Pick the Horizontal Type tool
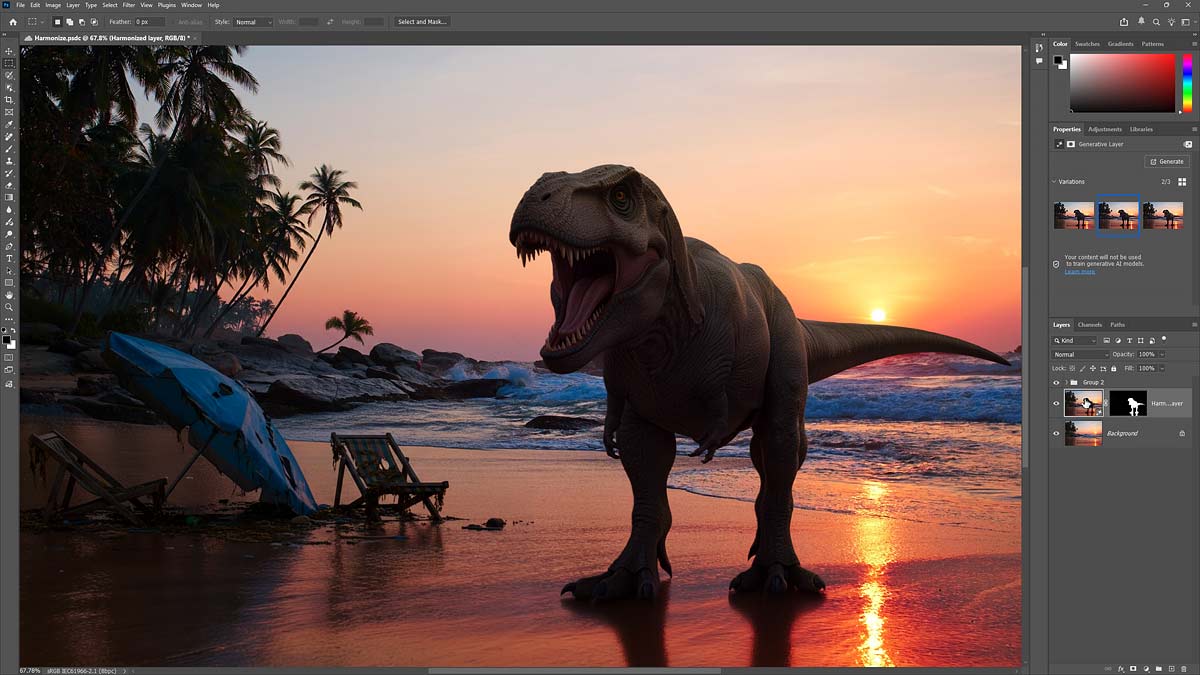This screenshot has width=1200, height=675. click(x=9, y=258)
